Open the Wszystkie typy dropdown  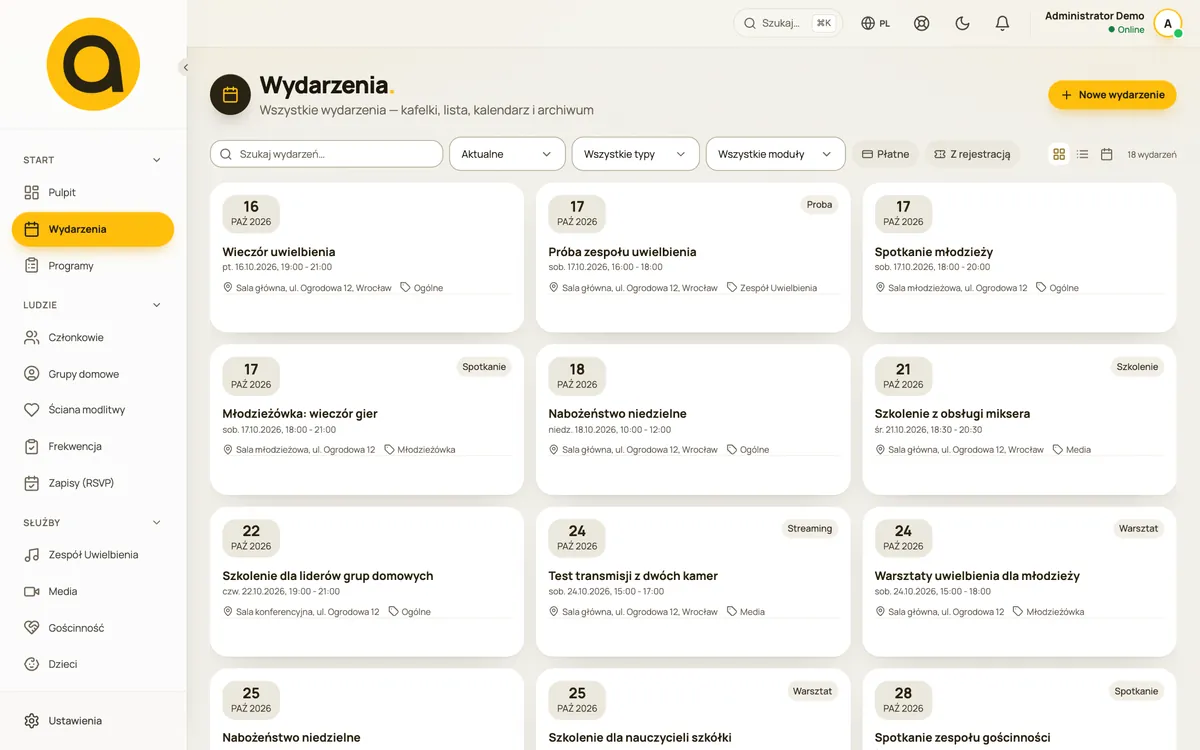635,154
